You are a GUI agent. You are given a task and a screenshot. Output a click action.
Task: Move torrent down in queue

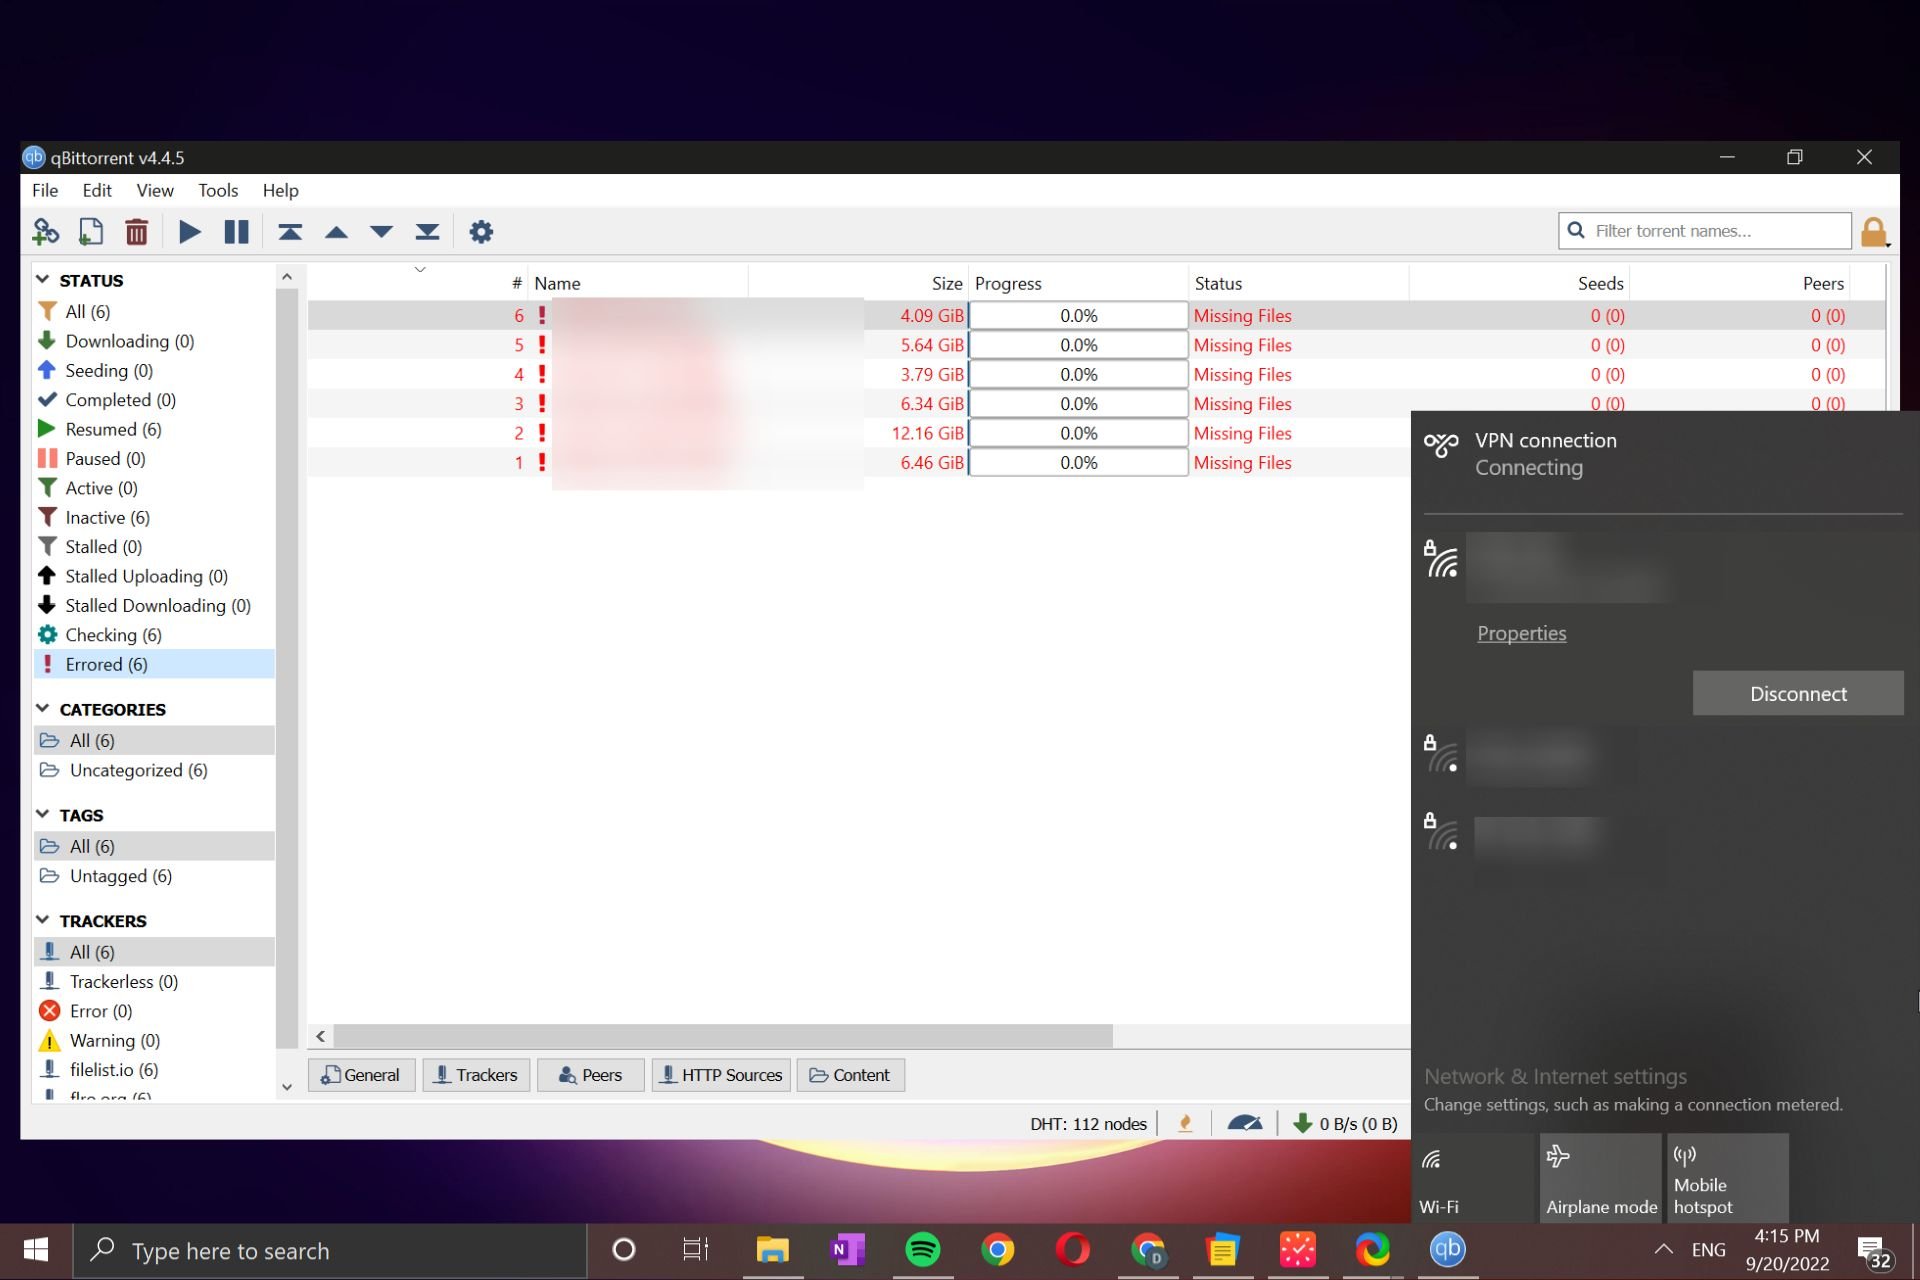[x=381, y=232]
